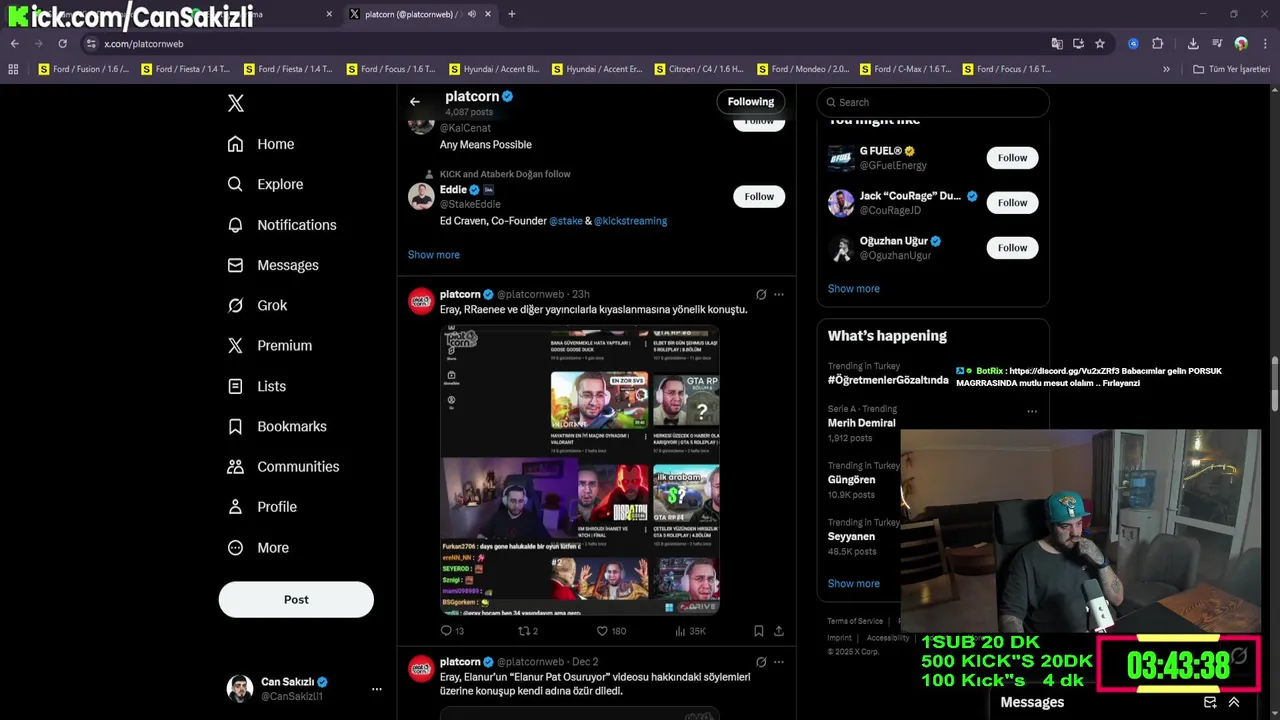
Task: Like the post with 180 likes
Action: pyautogui.click(x=610, y=631)
